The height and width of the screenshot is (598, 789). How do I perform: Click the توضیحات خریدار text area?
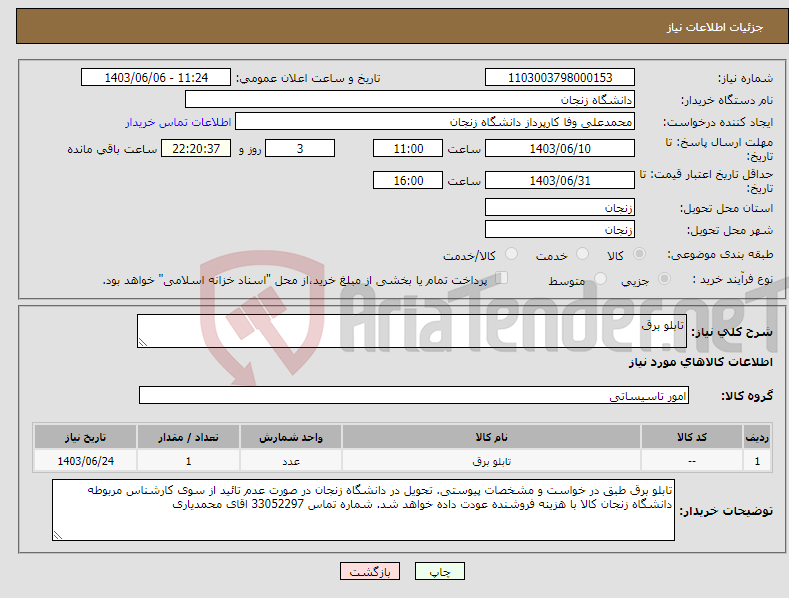363,510
